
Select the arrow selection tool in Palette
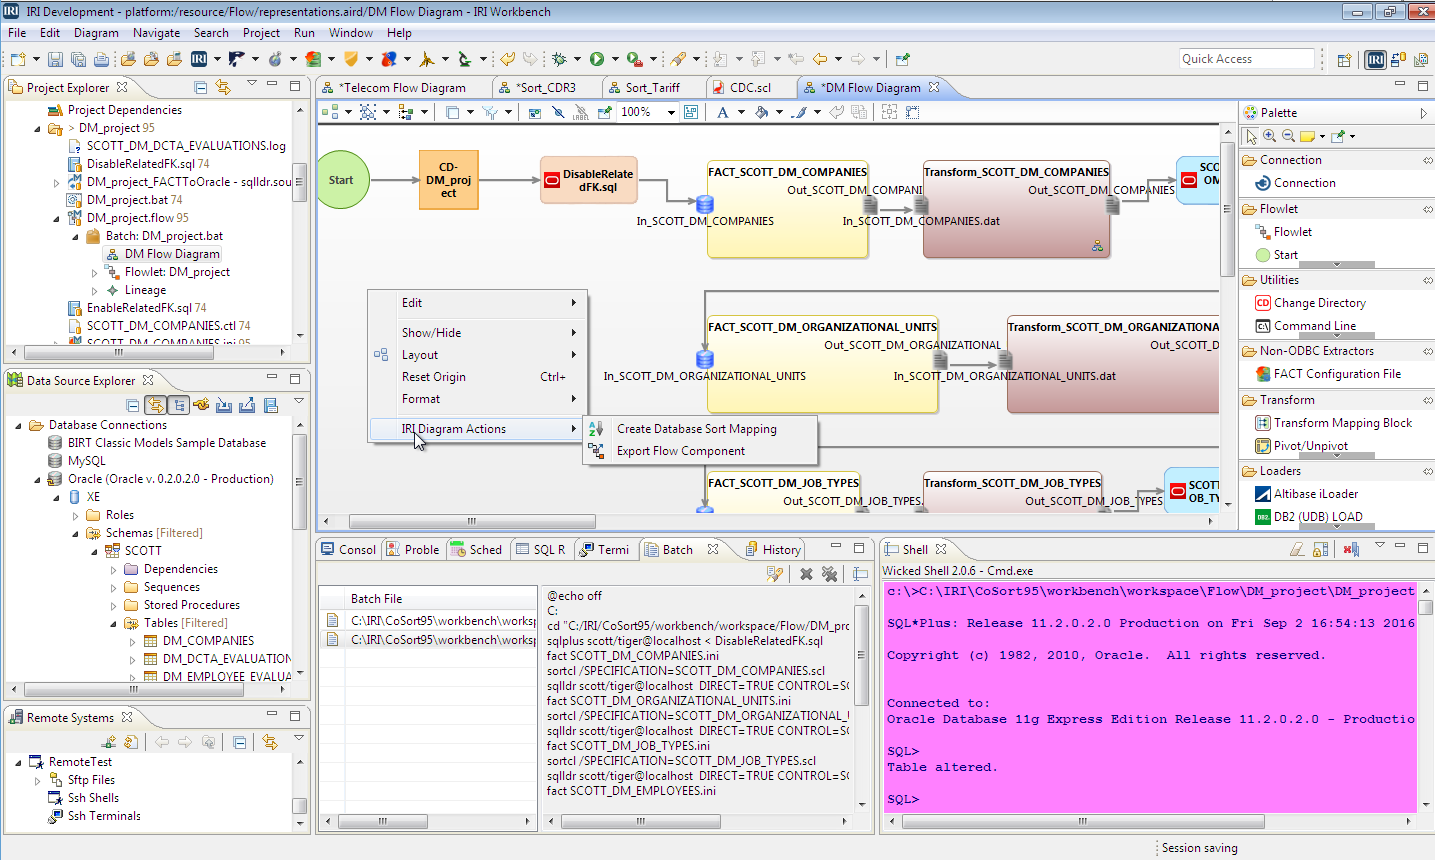1250,136
